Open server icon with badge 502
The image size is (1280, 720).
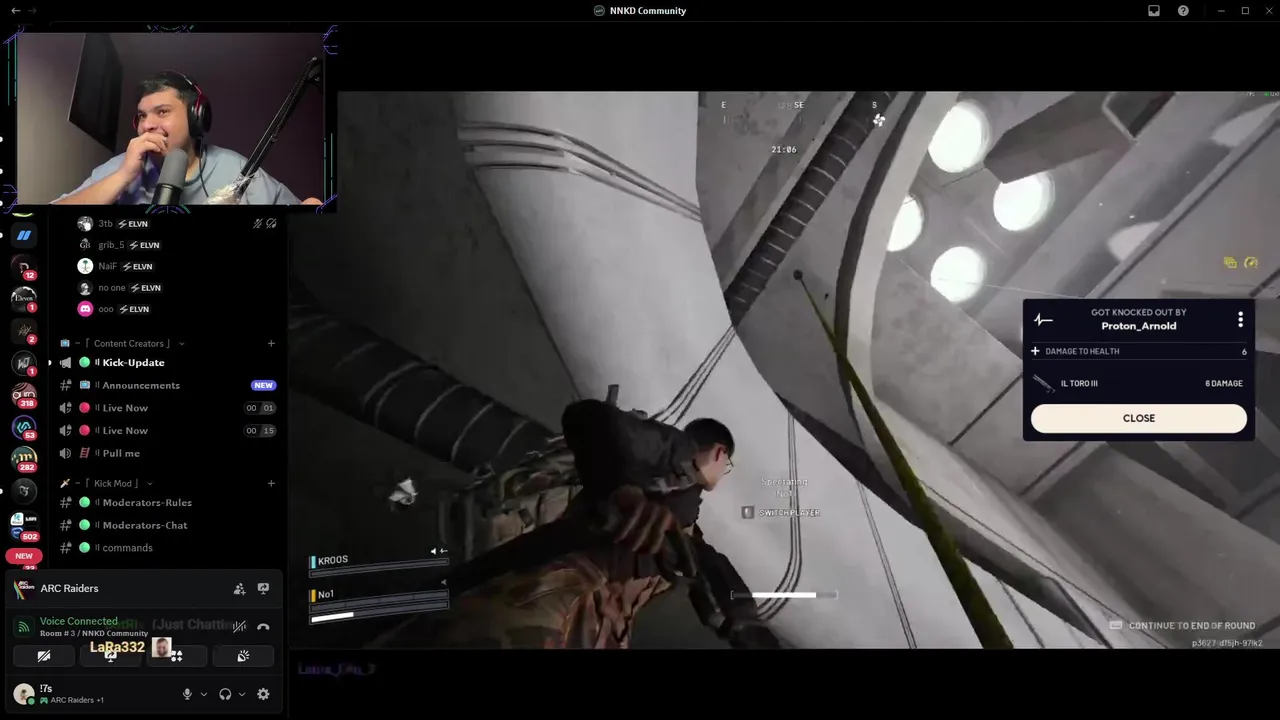click(24, 523)
